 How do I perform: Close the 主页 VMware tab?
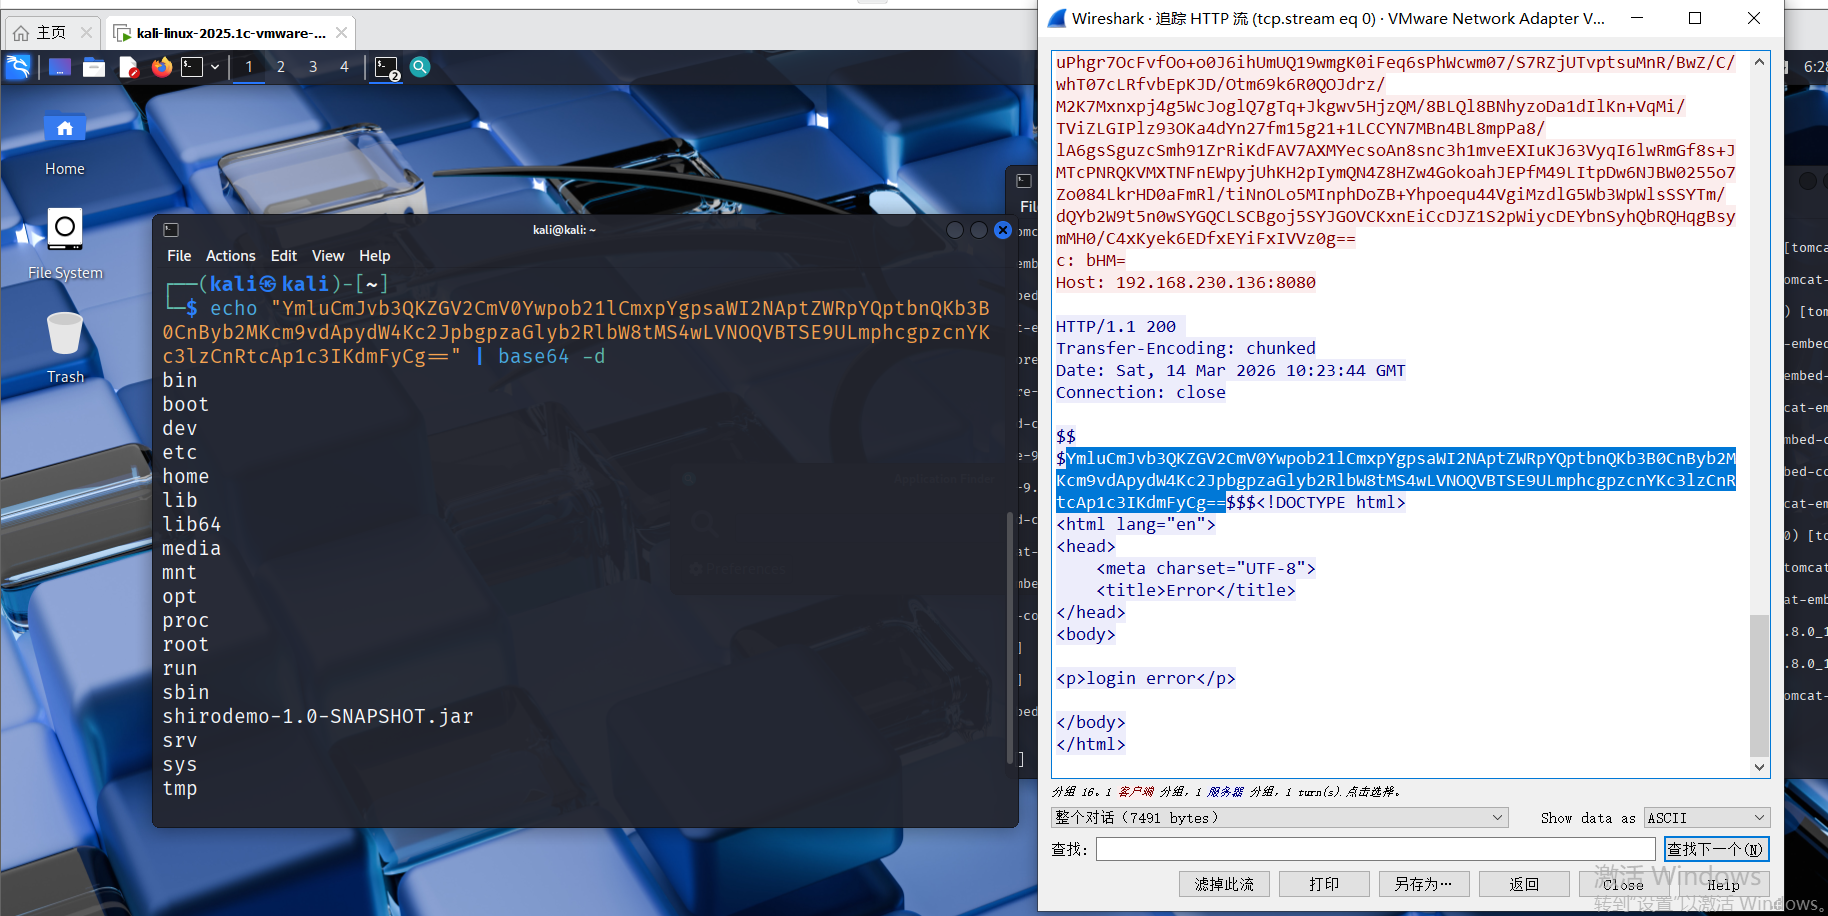click(x=86, y=33)
